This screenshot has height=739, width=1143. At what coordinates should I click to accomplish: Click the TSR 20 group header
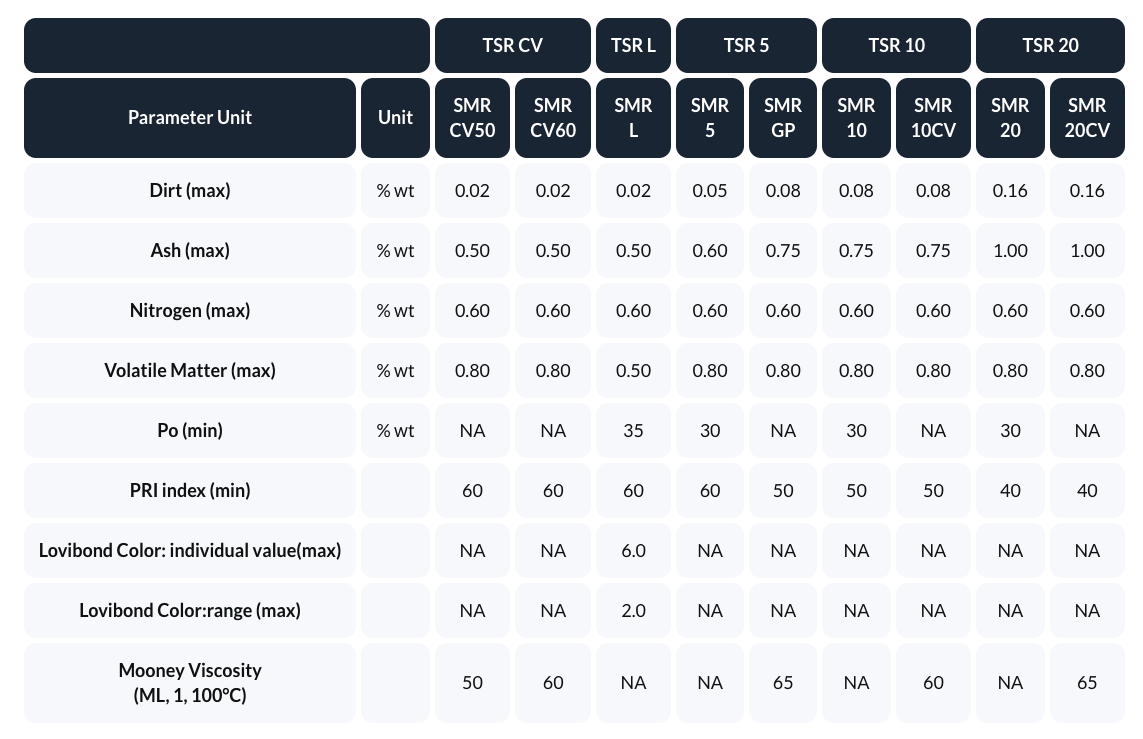pyautogui.click(x=1050, y=45)
